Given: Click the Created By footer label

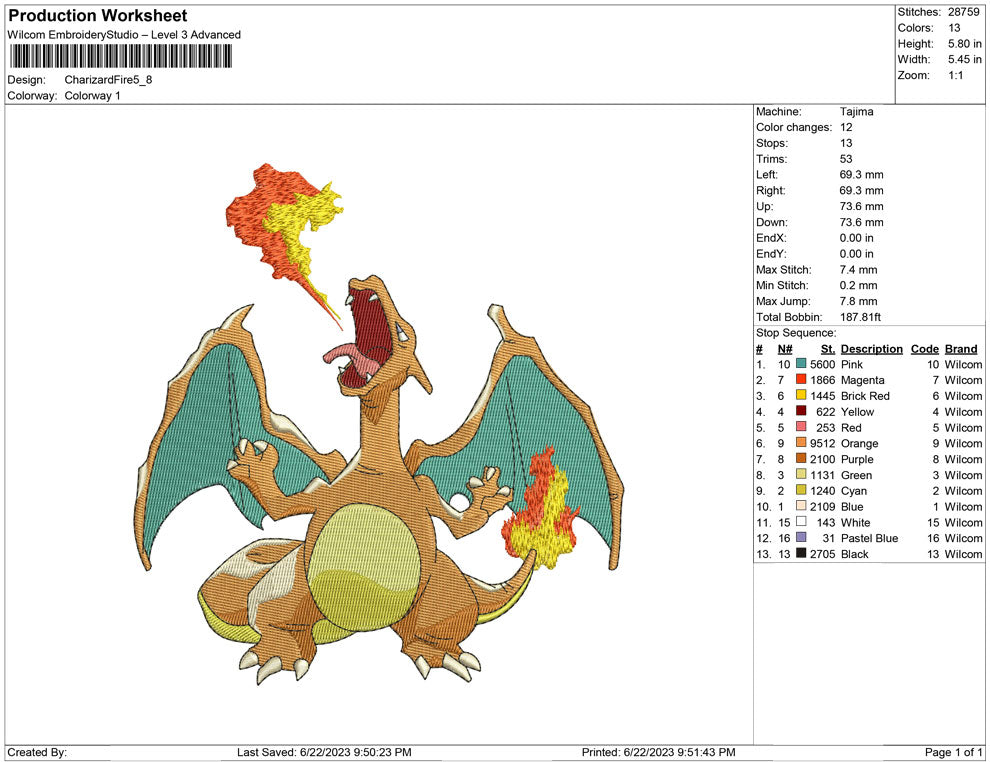Looking at the screenshot, I should [37, 752].
